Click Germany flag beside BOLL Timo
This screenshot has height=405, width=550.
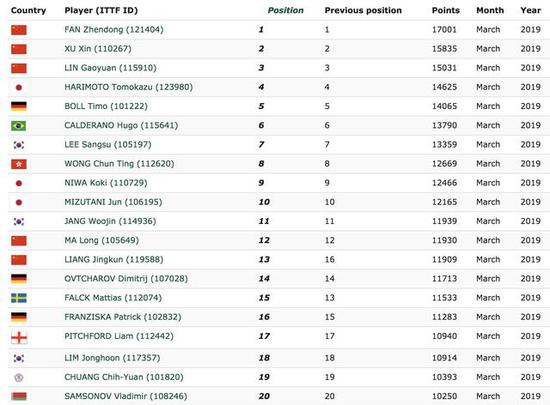pyautogui.click(x=19, y=106)
